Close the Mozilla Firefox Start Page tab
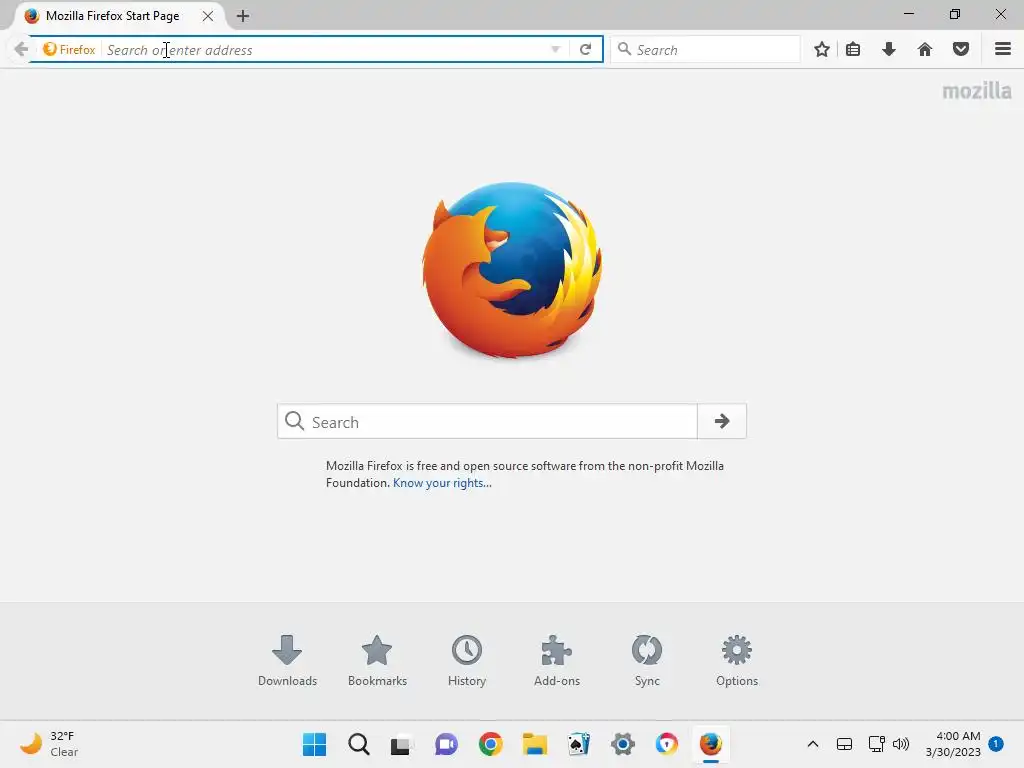1024x768 pixels. click(208, 16)
